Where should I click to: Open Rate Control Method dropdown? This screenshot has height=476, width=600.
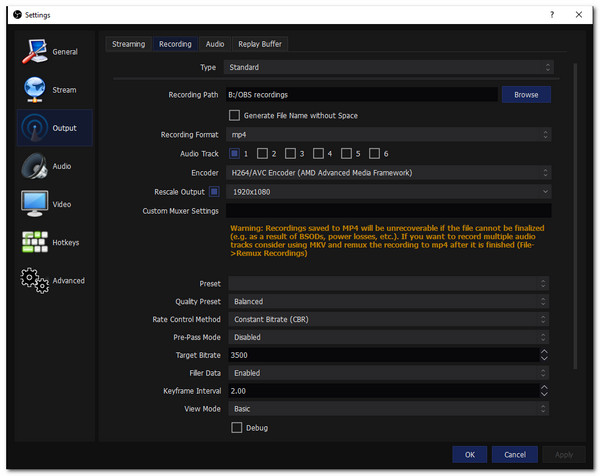pos(388,319)
